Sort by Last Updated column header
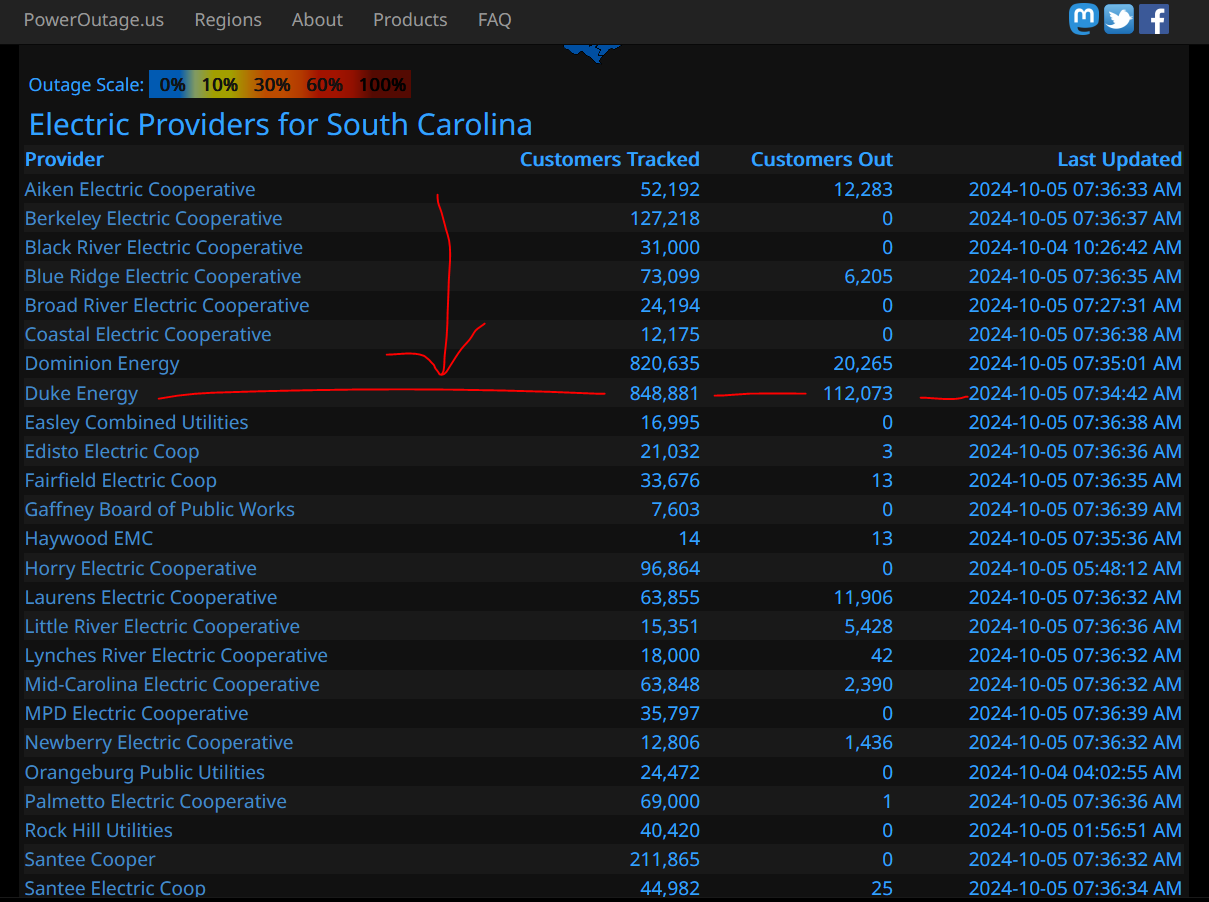The width and height of the screenshot is (1209, 902). tap(1120, 159)
